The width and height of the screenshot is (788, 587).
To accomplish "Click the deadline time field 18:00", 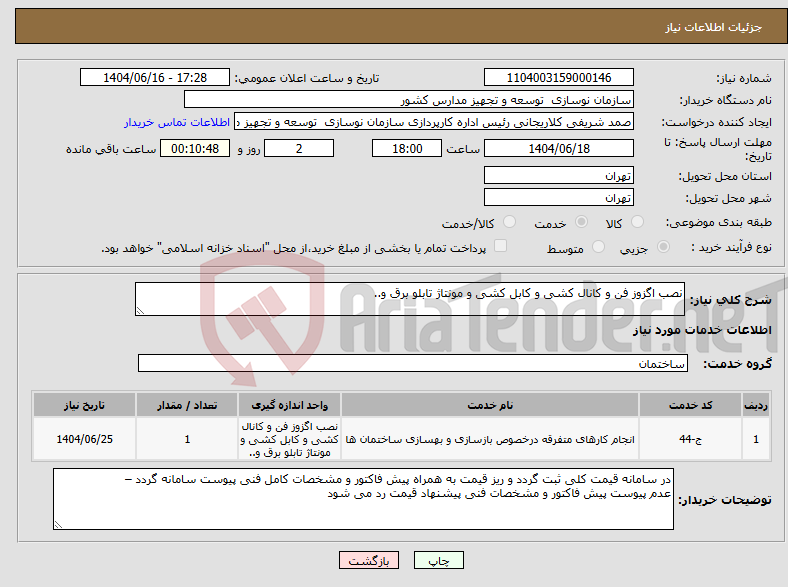I will click(x=407, y=148).
